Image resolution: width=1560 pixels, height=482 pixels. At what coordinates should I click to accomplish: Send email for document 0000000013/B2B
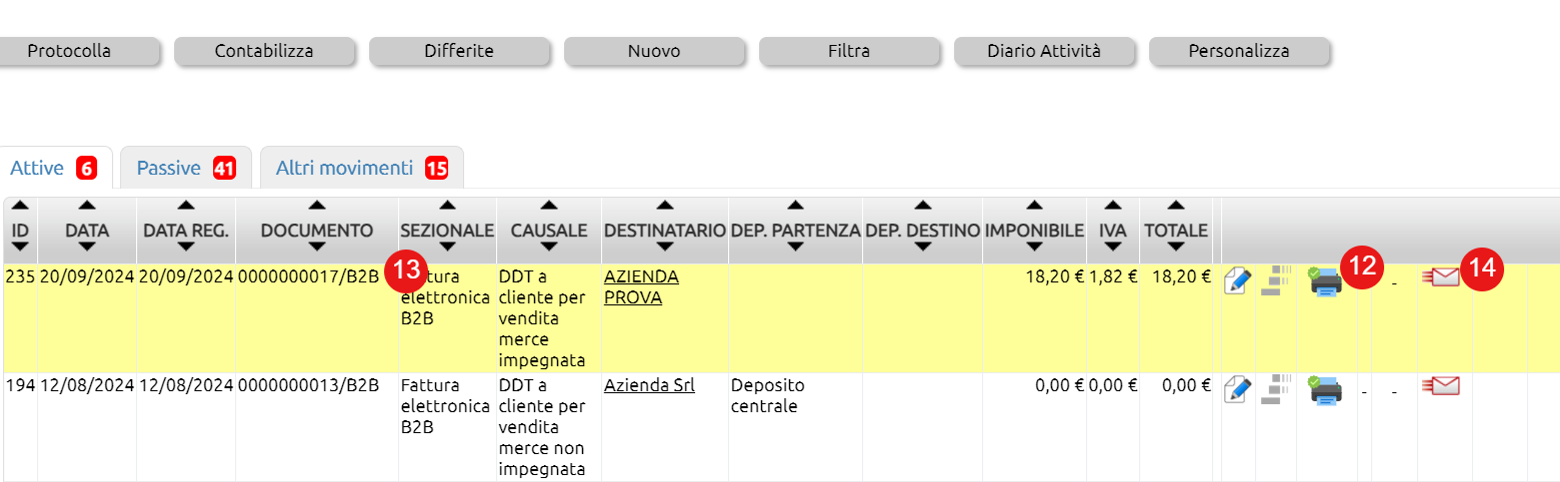pos(1440,386)
